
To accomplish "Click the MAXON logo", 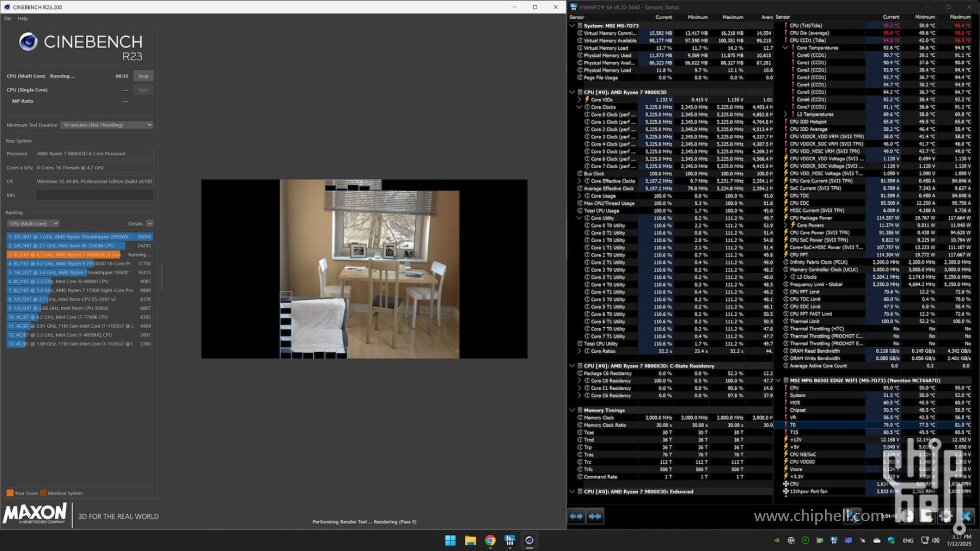I will (x=35, y=514).
